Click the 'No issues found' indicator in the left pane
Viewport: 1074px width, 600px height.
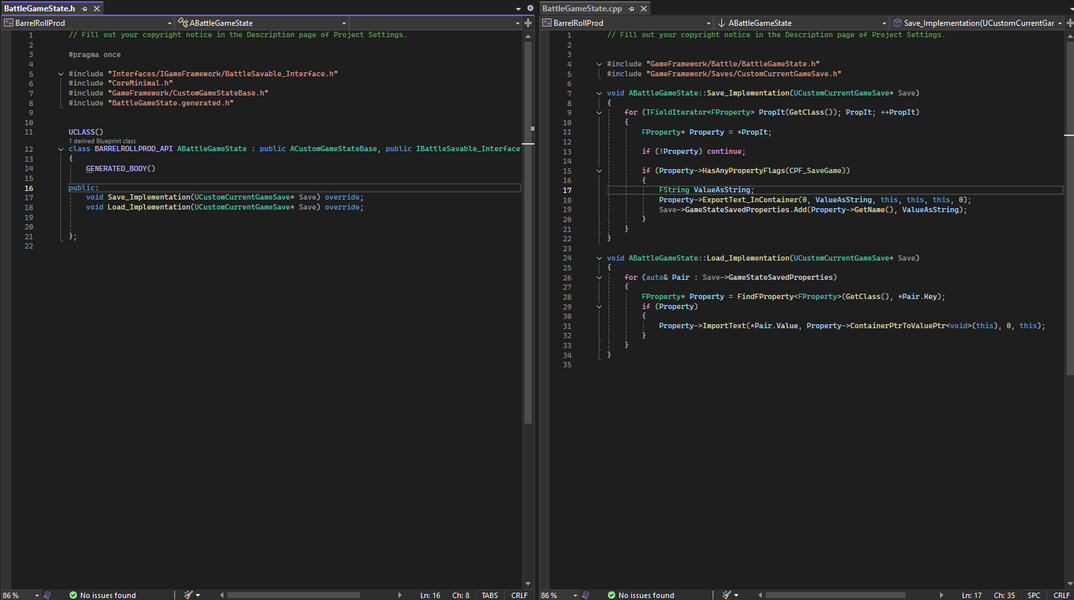(102, 595)
